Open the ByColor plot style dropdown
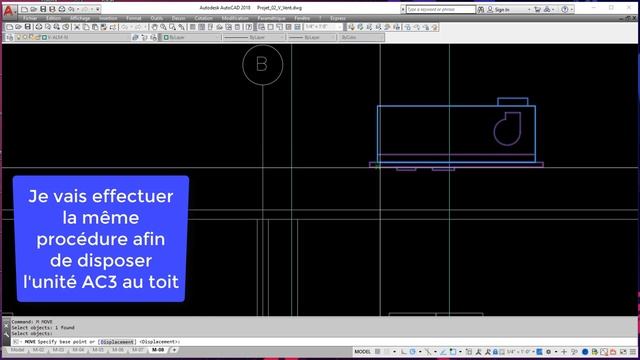The image size is (640, 360). pyautogui.click(x=361, y=38)
